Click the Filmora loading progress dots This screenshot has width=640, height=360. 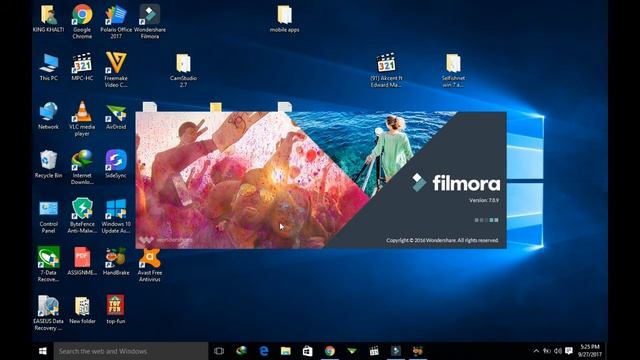pos(487,220)
